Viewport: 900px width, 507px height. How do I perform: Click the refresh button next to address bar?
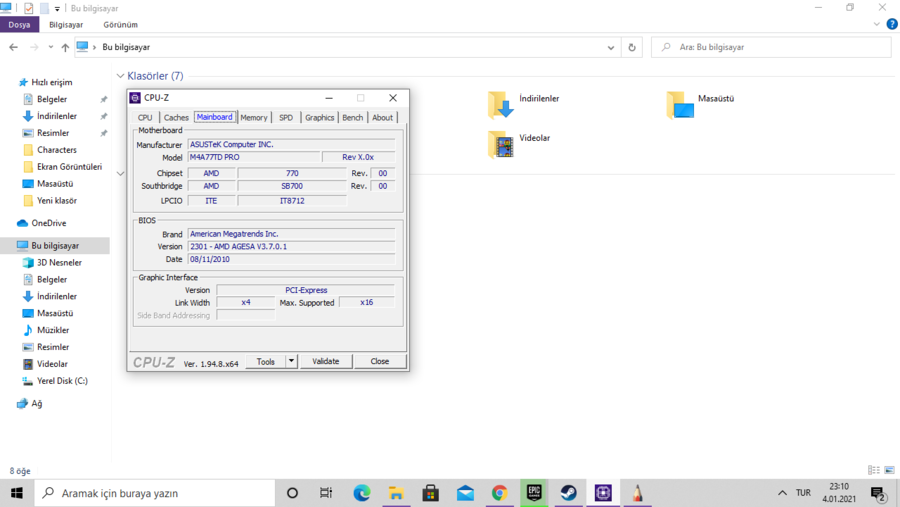pyautogui.click(x=632, y=47)
